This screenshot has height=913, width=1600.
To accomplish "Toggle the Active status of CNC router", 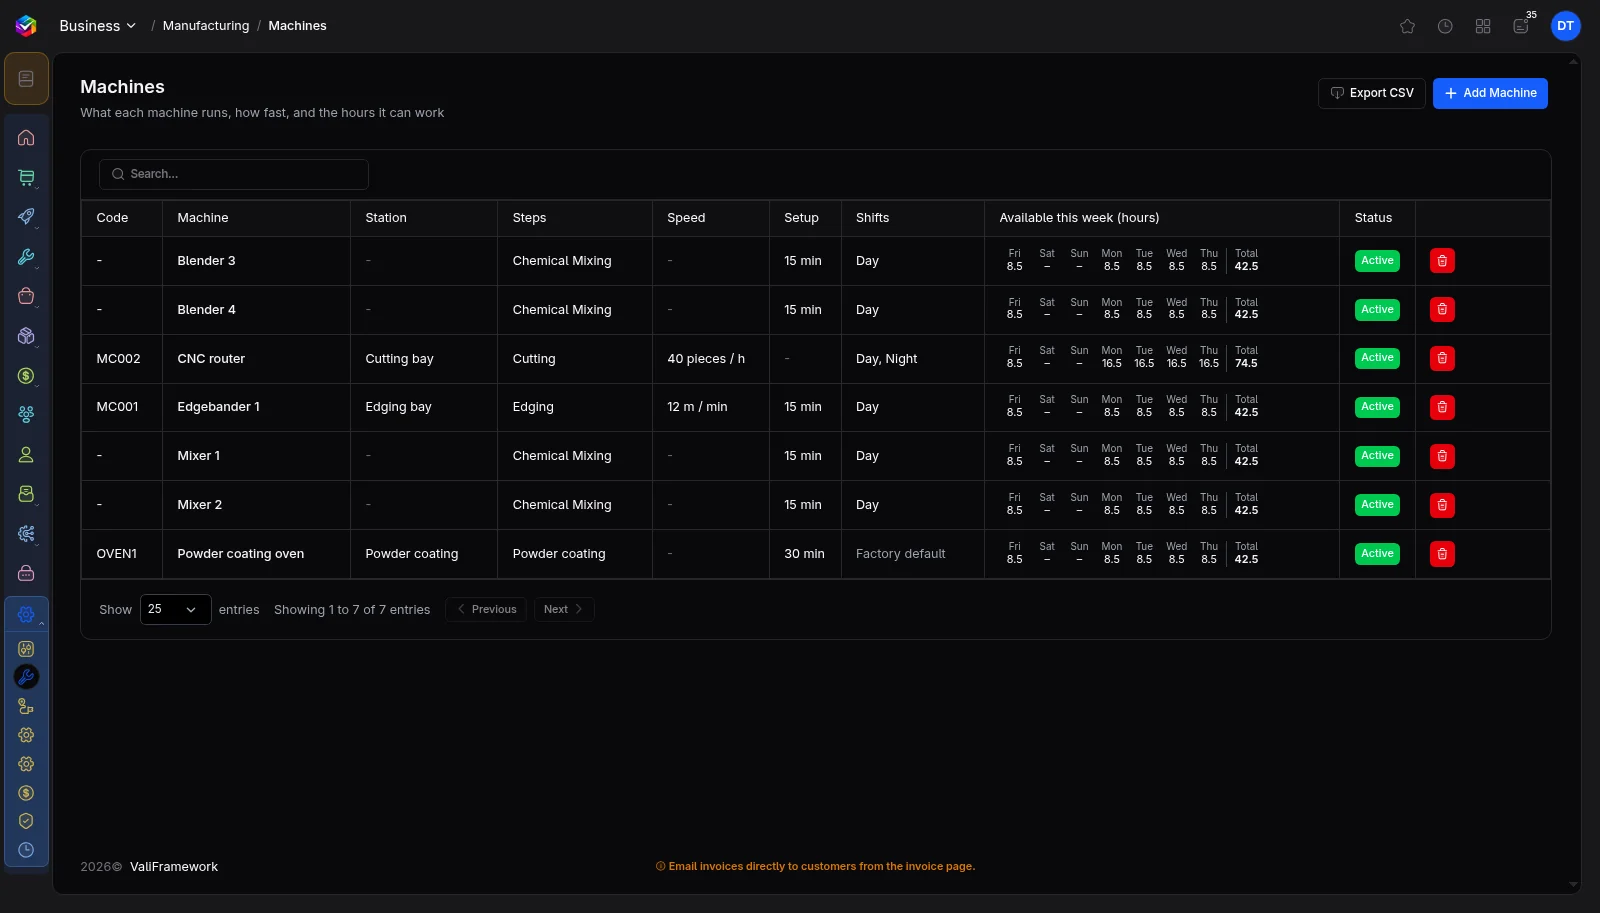I will pyautogui.click(x=1377, y=358).
